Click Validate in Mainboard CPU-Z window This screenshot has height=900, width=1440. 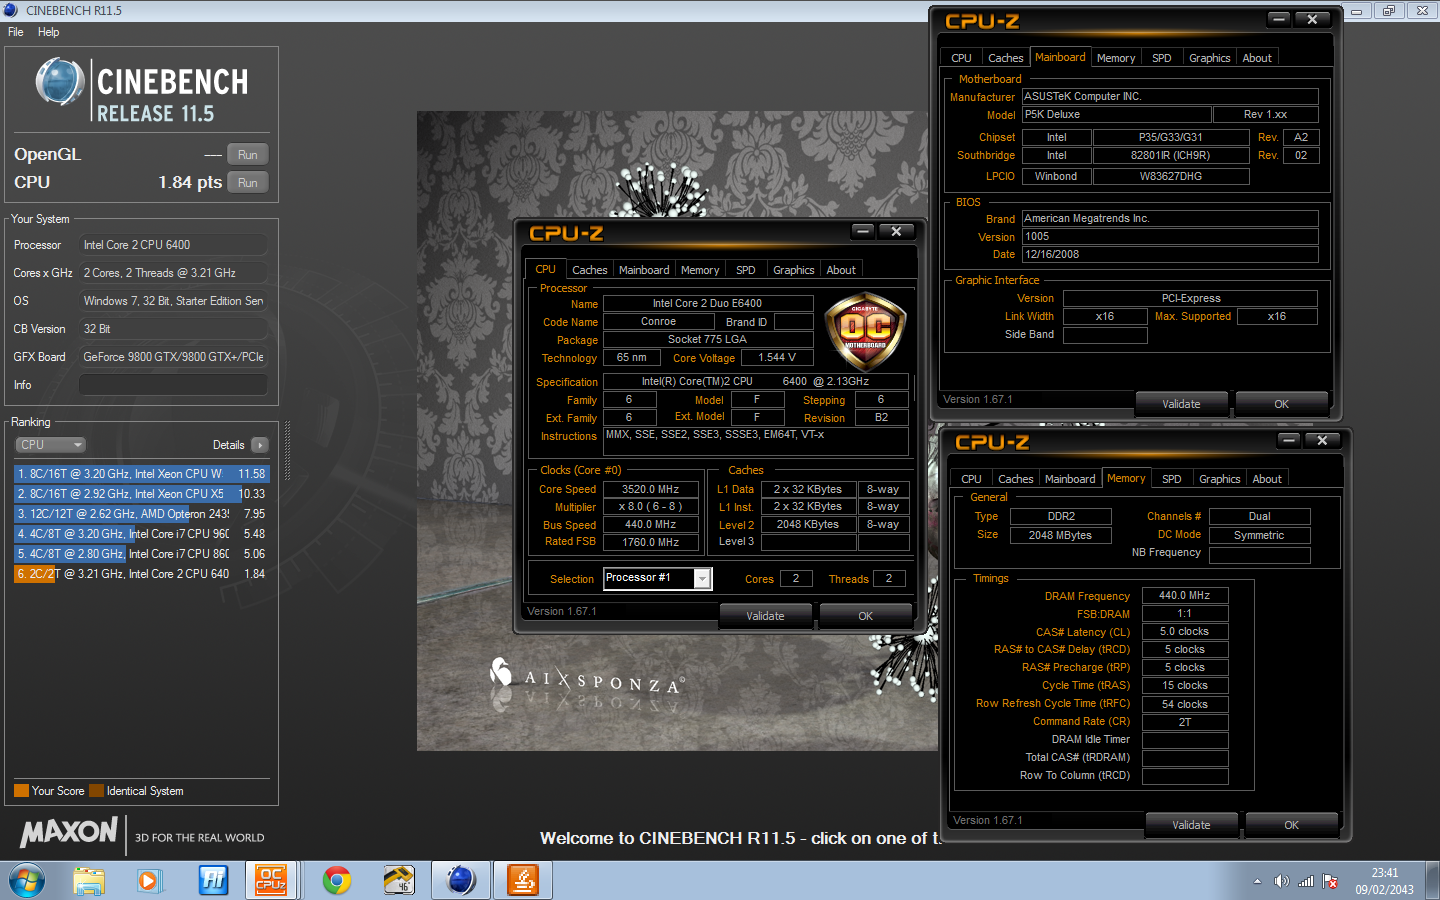pyautogui.click(x=1181, y=404)
